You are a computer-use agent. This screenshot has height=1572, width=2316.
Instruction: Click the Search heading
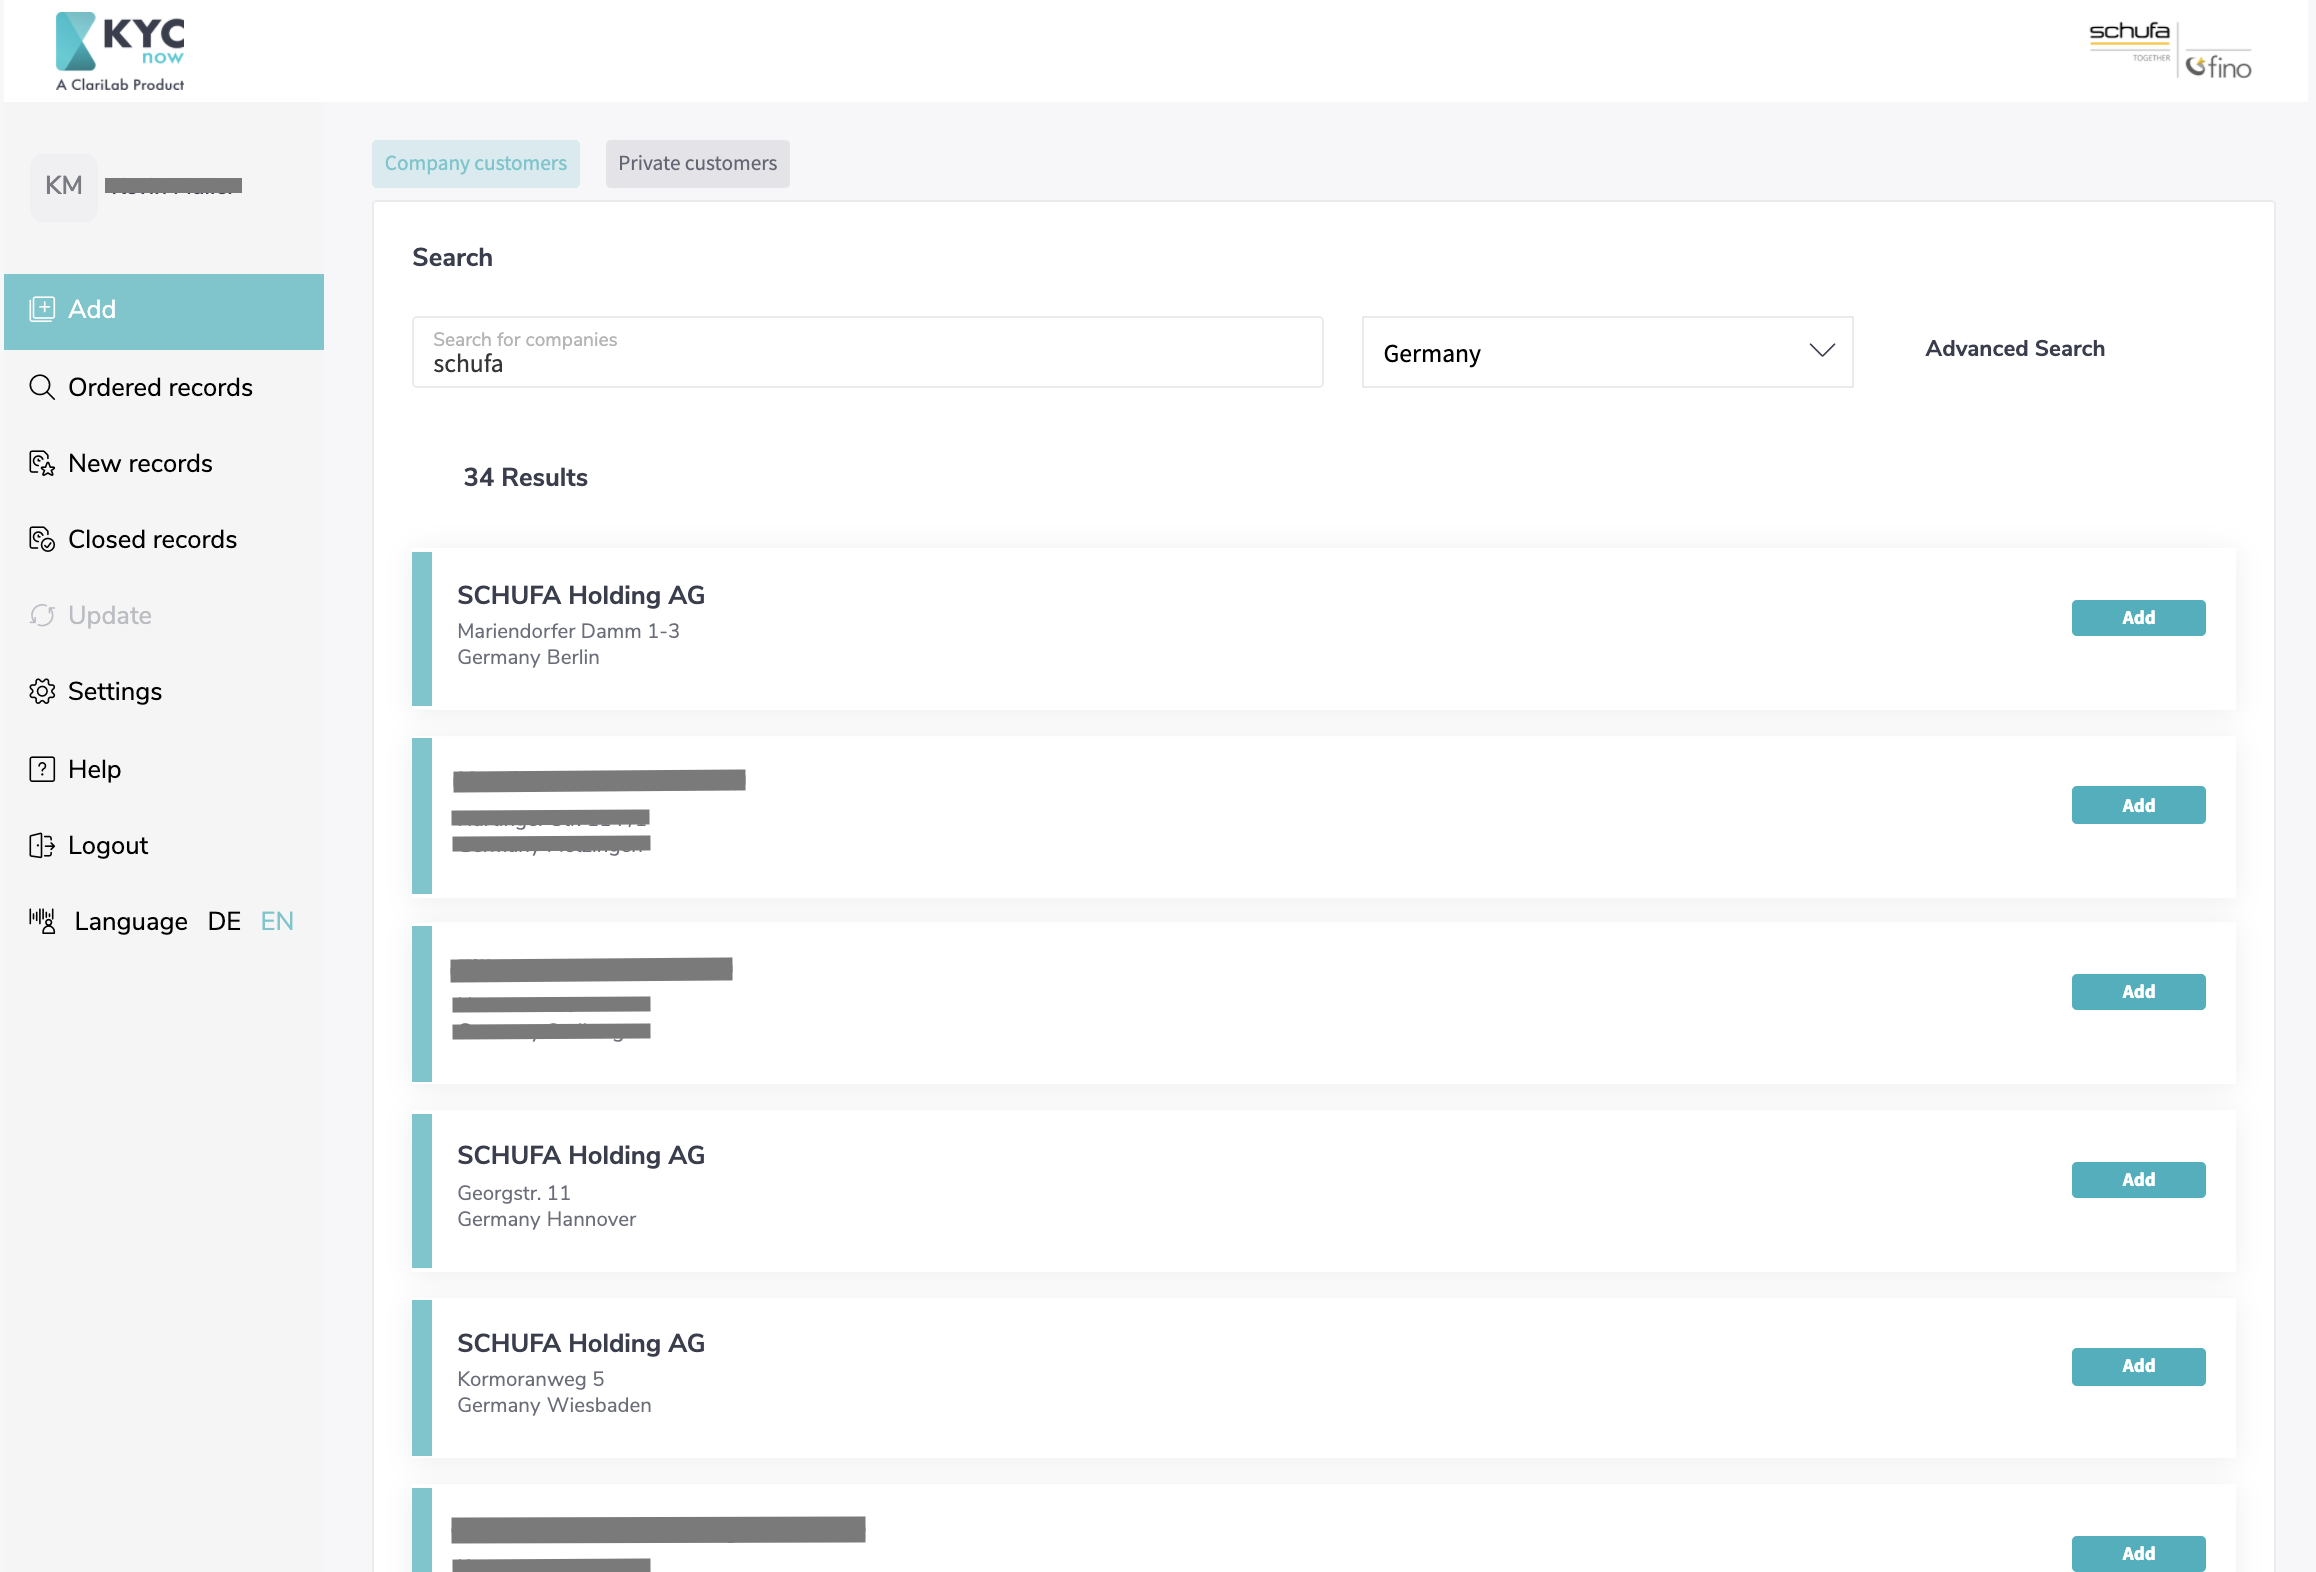[452, 257]
